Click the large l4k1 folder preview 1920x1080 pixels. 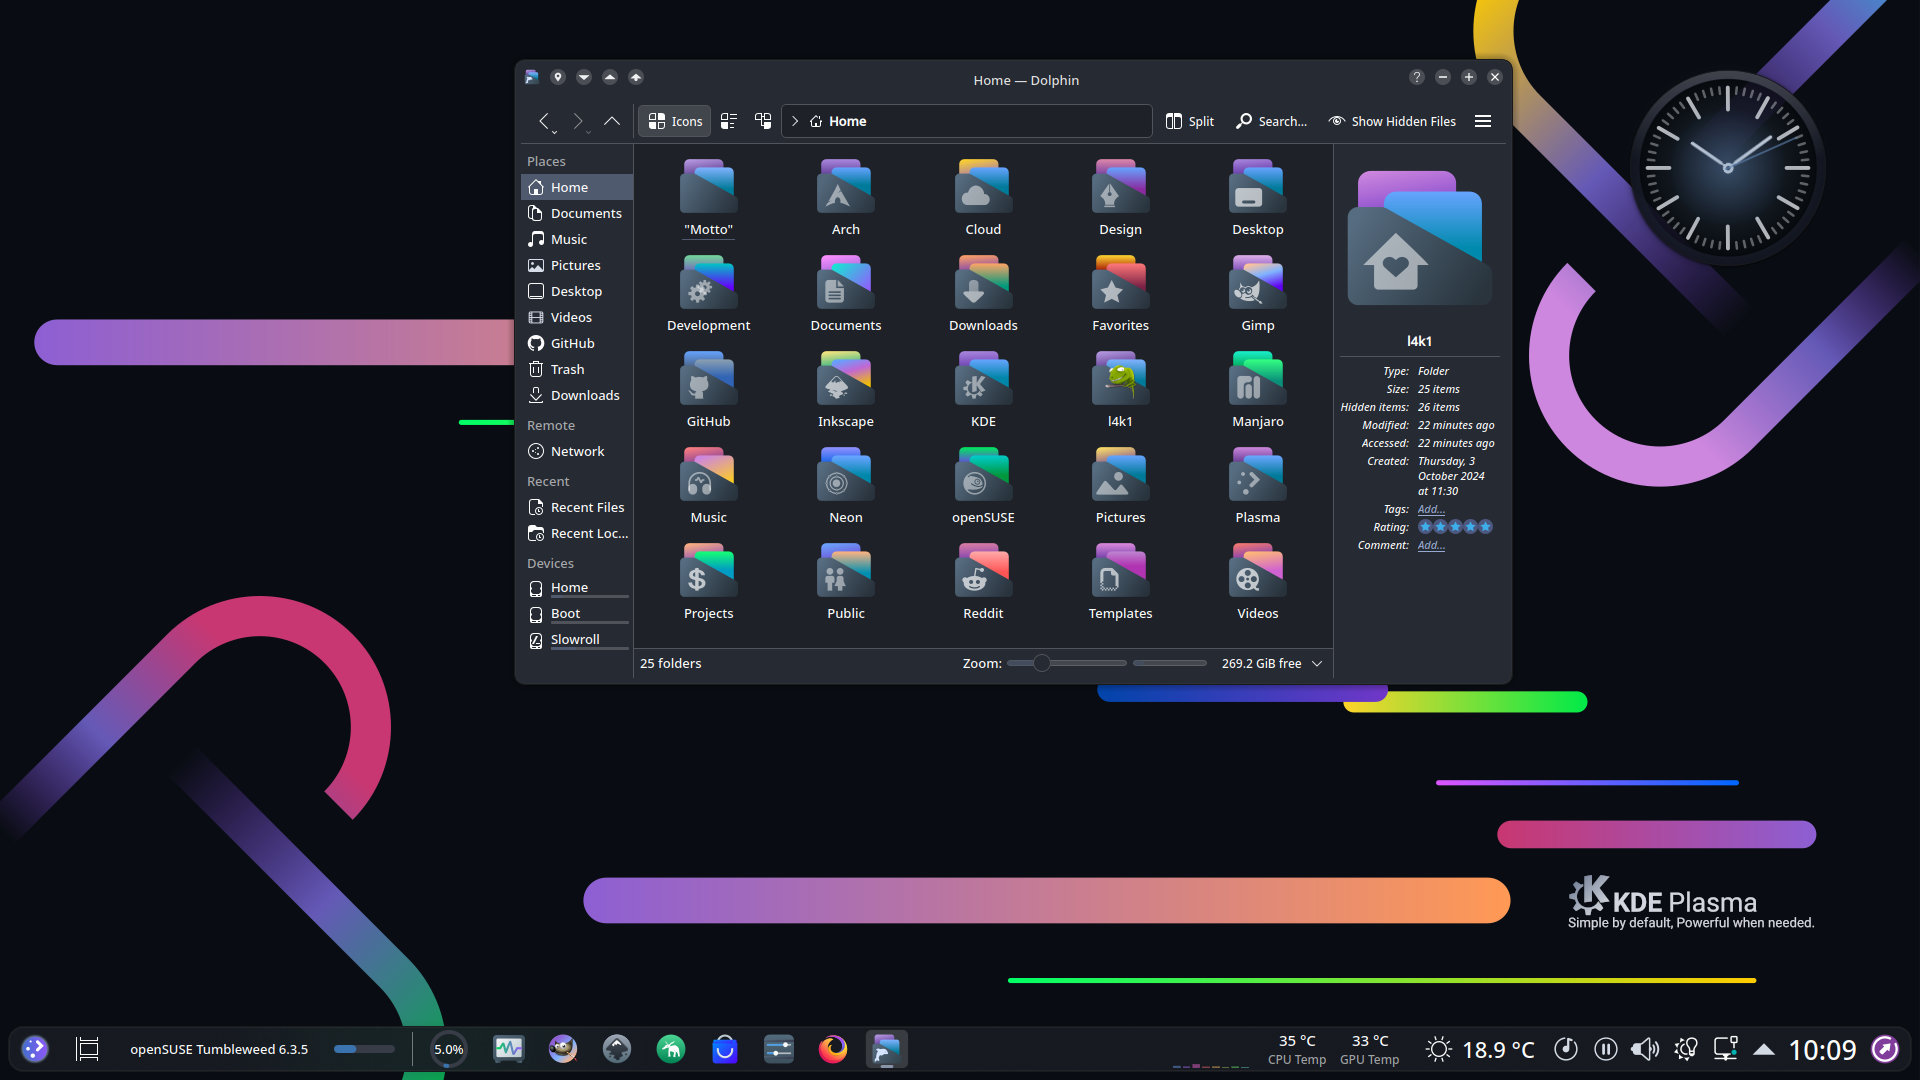(x=1419, y=240)
